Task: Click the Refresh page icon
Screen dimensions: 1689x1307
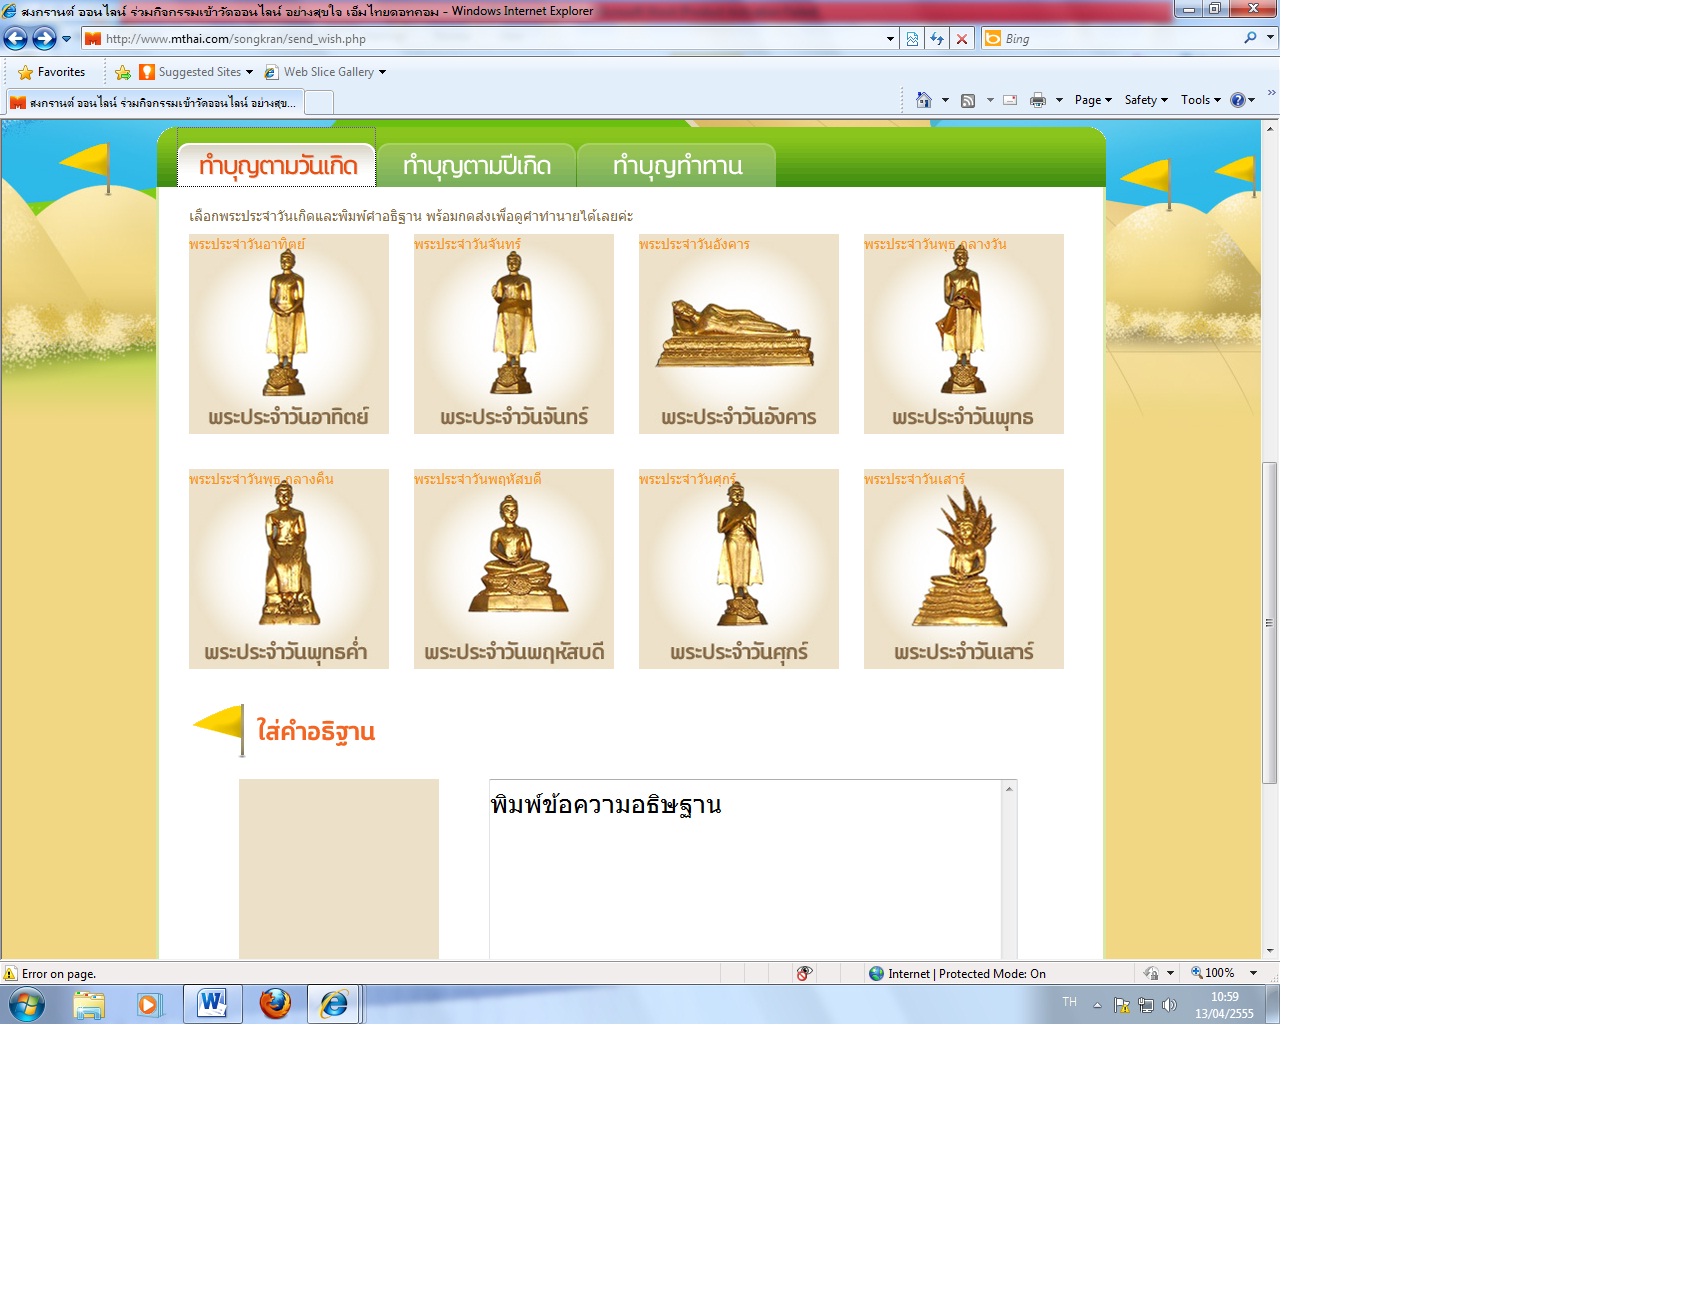Action: pyautogui.click(x=937, y=39)
